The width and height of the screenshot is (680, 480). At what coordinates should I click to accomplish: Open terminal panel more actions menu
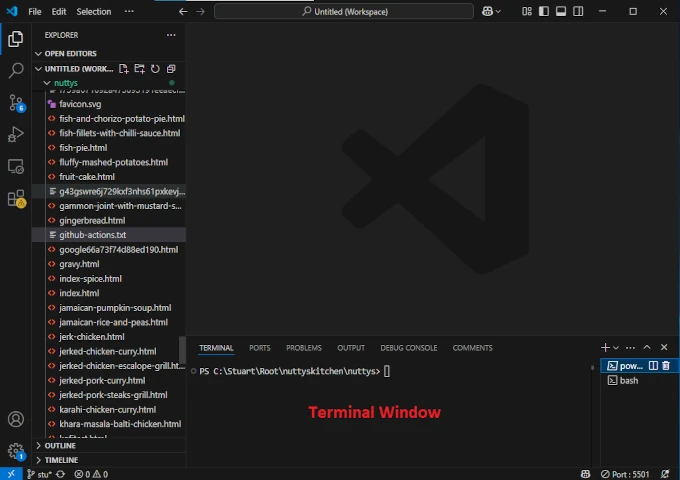point(631,347)
